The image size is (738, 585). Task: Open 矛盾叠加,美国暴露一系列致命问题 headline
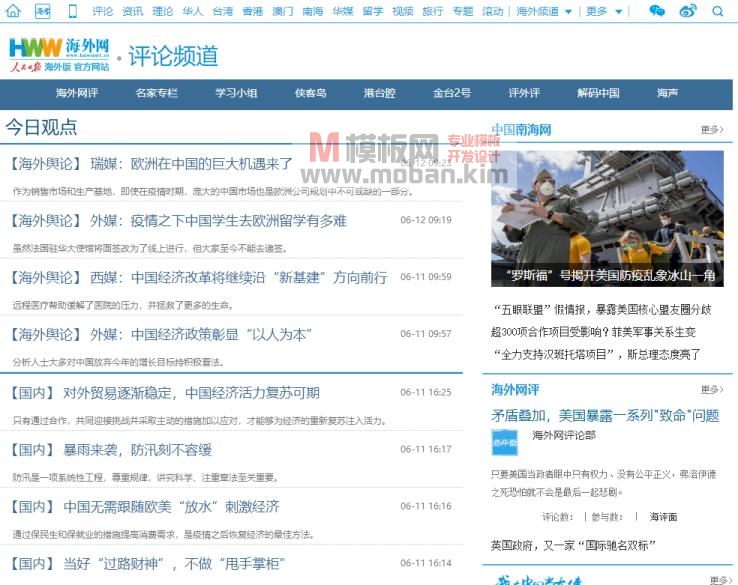(605, 416)
